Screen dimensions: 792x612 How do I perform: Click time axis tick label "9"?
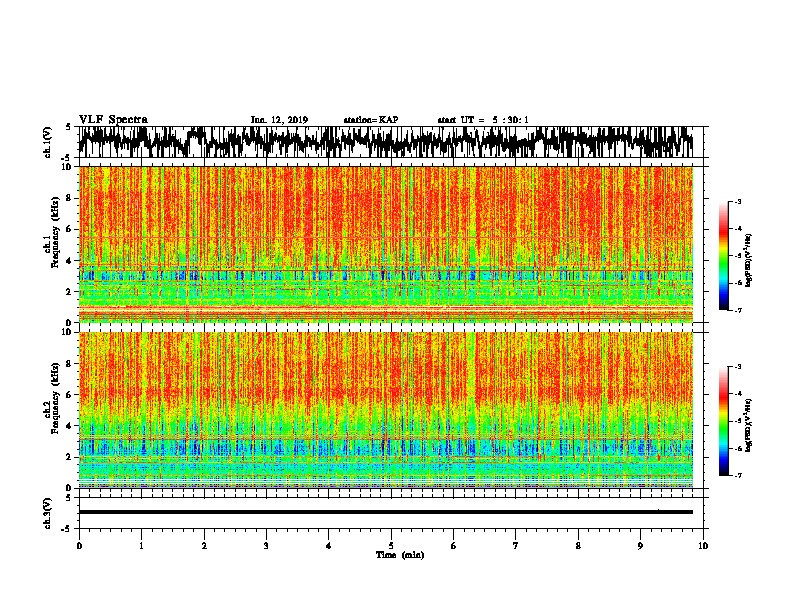[640, 545]
